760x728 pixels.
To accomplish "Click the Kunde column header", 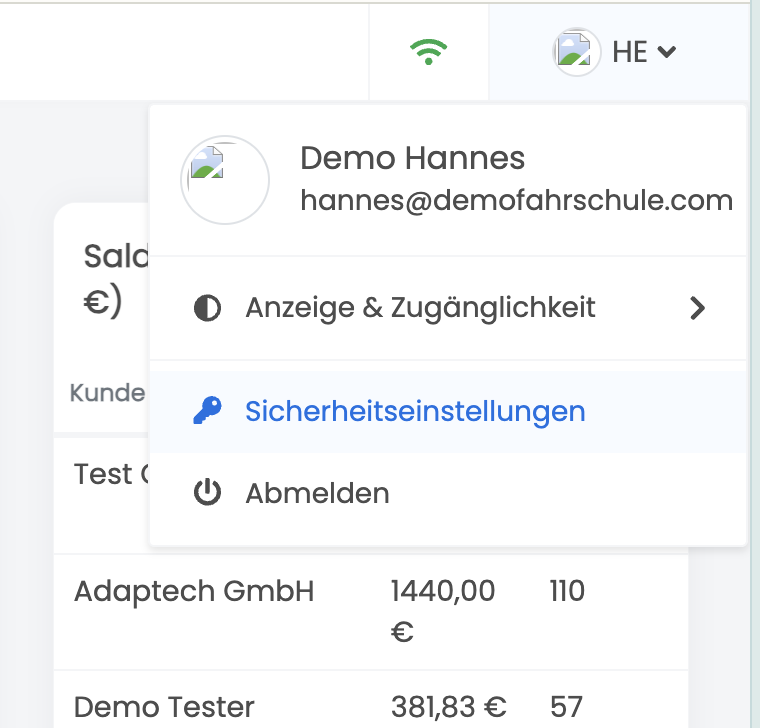I will [x=107, y=393].
